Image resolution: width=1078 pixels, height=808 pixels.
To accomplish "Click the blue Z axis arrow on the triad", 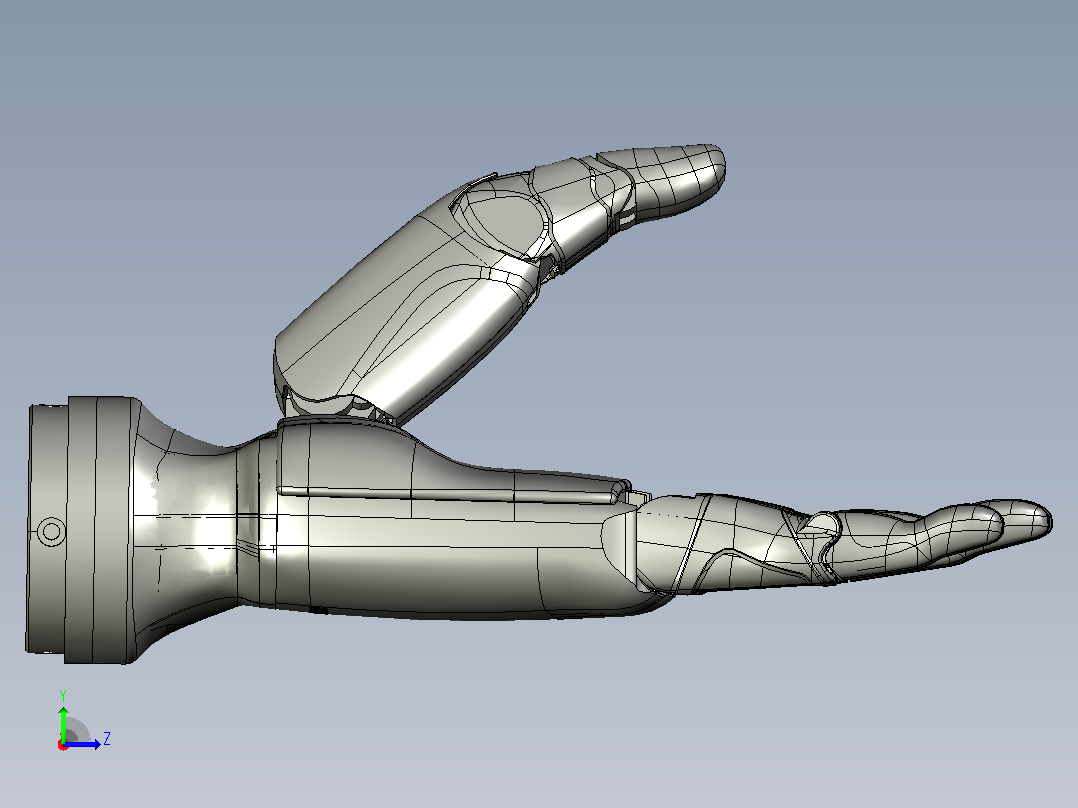I will (x=82, y=744).
